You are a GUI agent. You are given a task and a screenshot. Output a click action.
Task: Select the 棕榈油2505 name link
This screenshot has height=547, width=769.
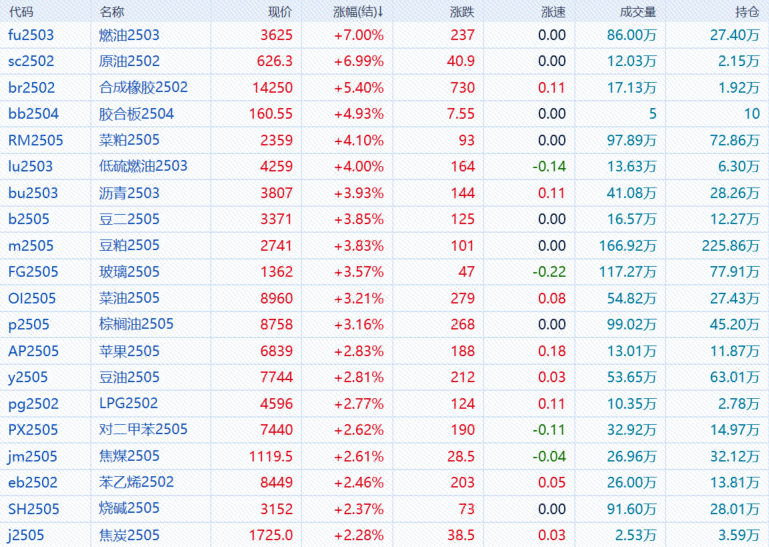(x=136, y=324)
